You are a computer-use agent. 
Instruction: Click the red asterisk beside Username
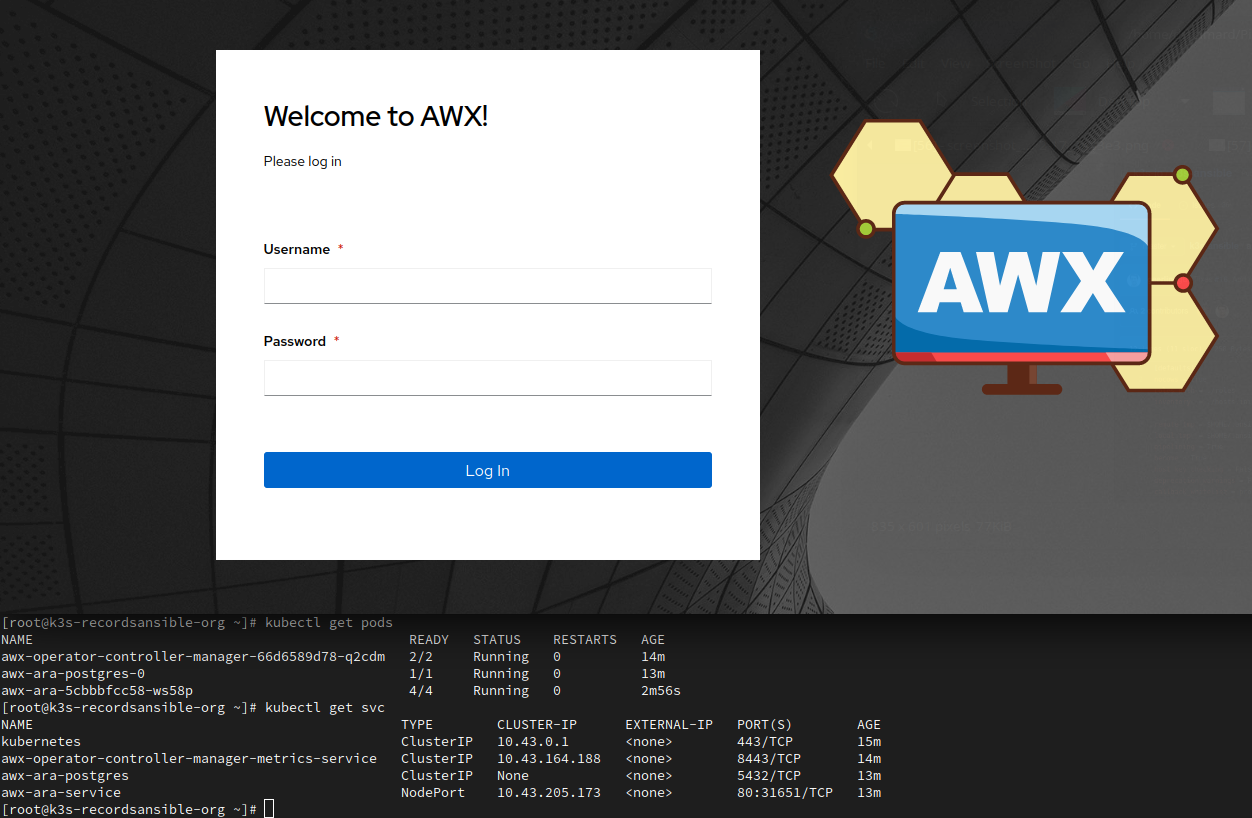[340, 248]
